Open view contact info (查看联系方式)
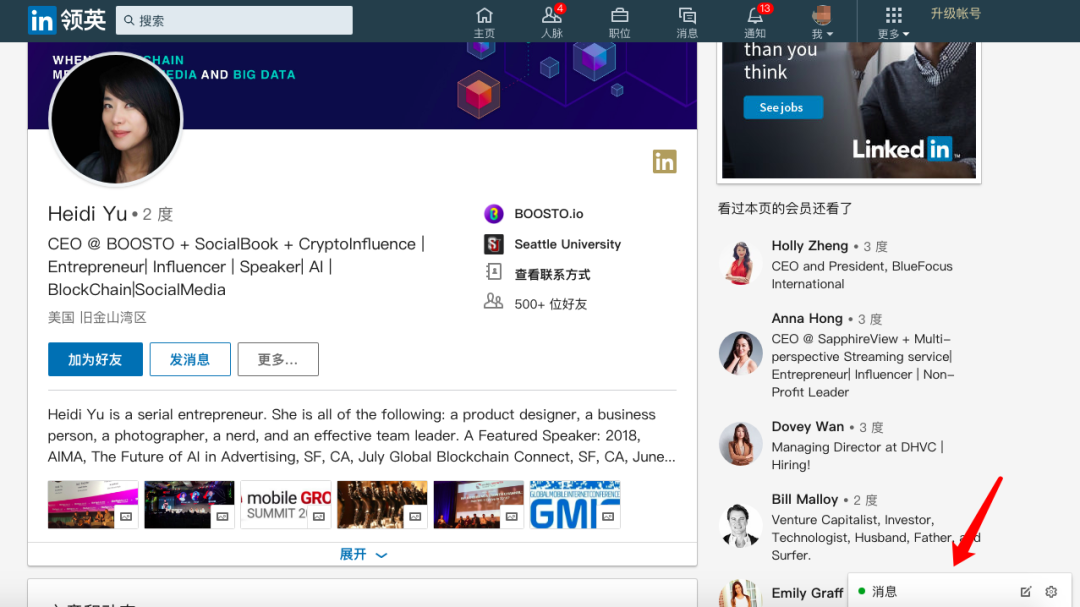This screenshot has width=1080, height=607. (x=552, y=274)
